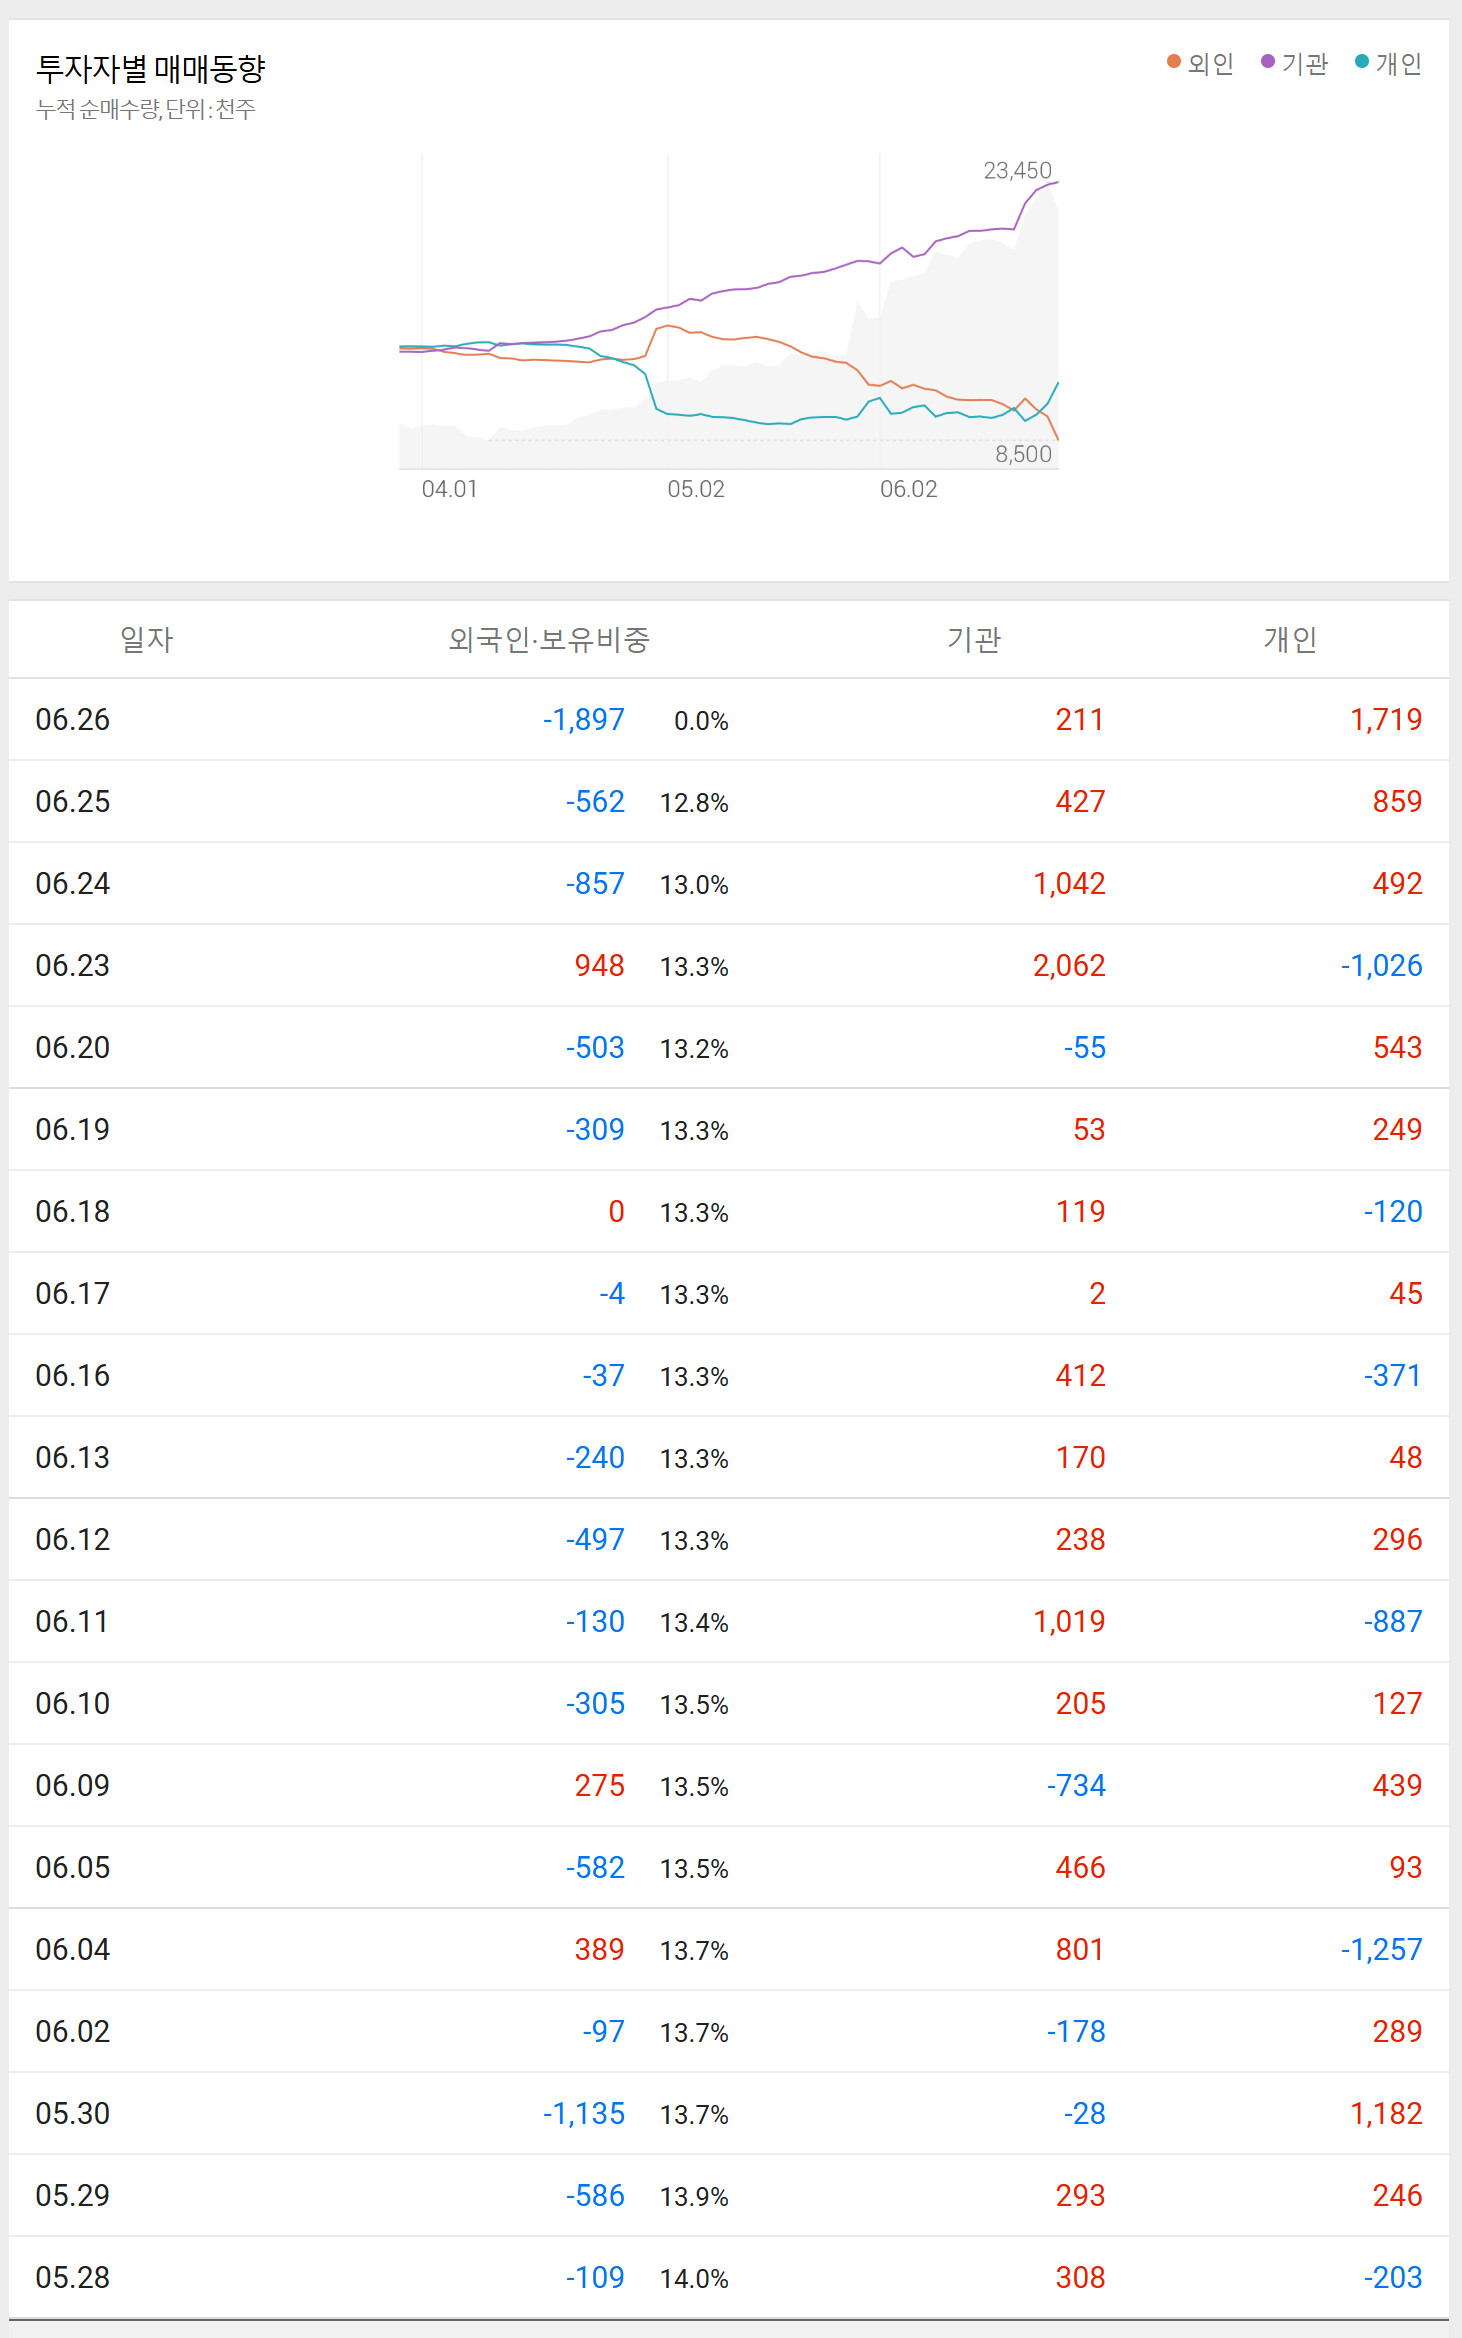Click the 8,500 baseline label on chart
This screenshot has height=2338, width=1462.
(x=1023, y=454)
